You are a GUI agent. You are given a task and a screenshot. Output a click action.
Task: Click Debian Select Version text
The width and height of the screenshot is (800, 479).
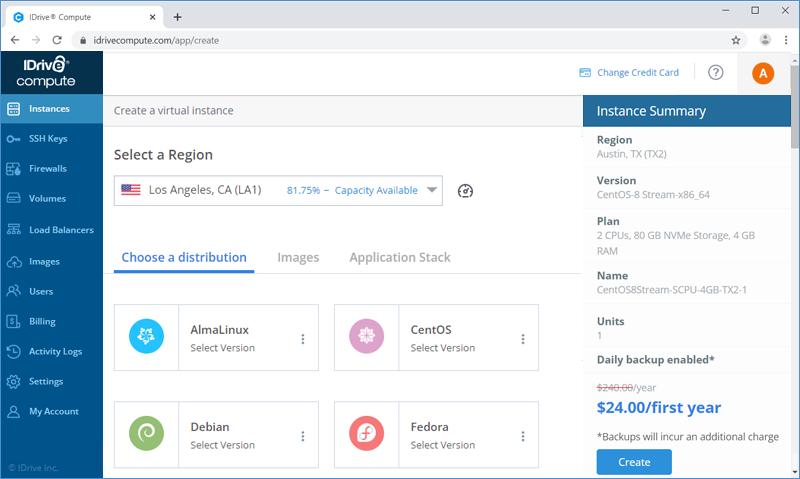pos(222,445)
